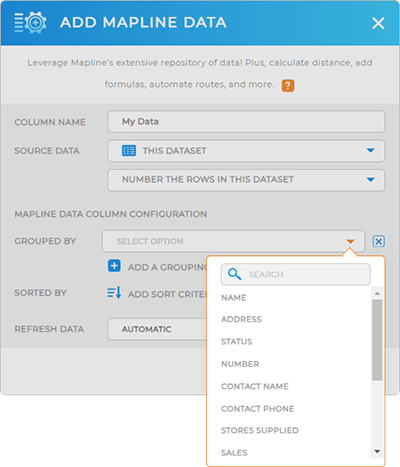Click the scrollbar down arrow in list
Screen dimensions: 400x467
[377, 452]
